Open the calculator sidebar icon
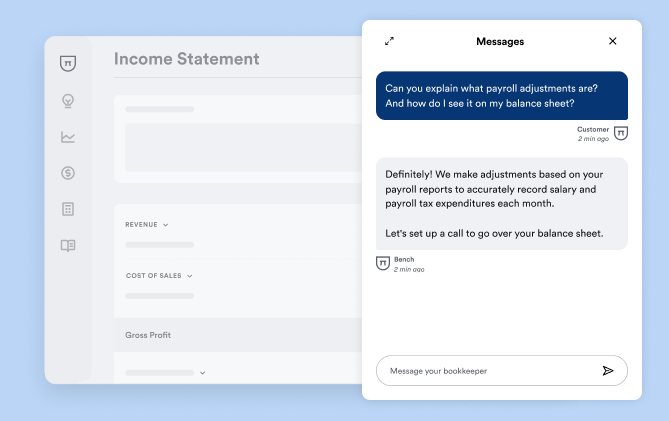Screen dimensions: 669x421 (x=68, y=209)
